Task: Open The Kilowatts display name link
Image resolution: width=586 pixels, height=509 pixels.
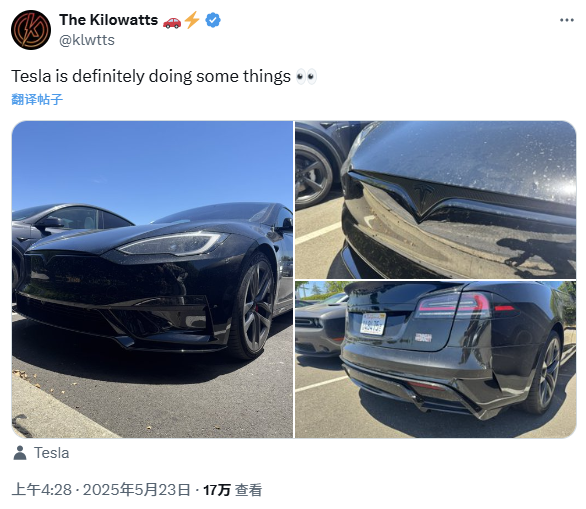Action: point(108,20)
